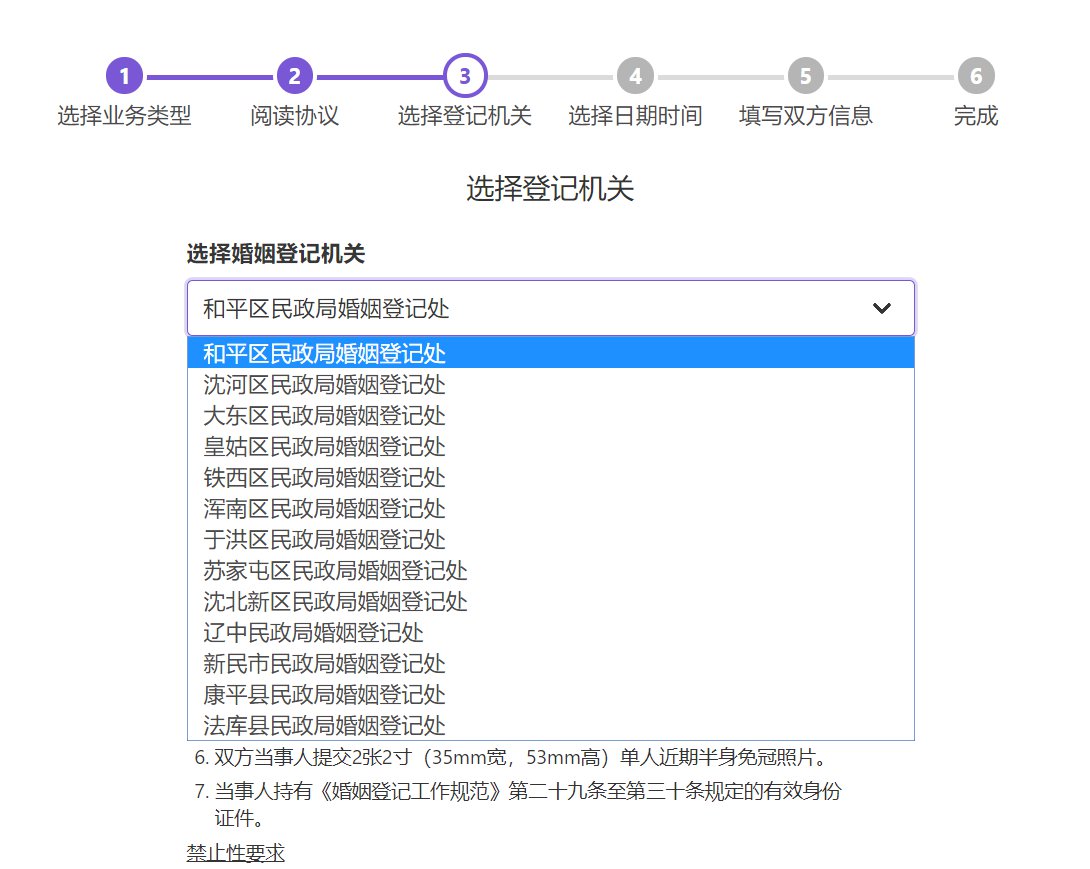The image size is (1090, 869).
Task: Pick 于洪区民政局婚姻登记处 option
Action: [x=324, y=539]
